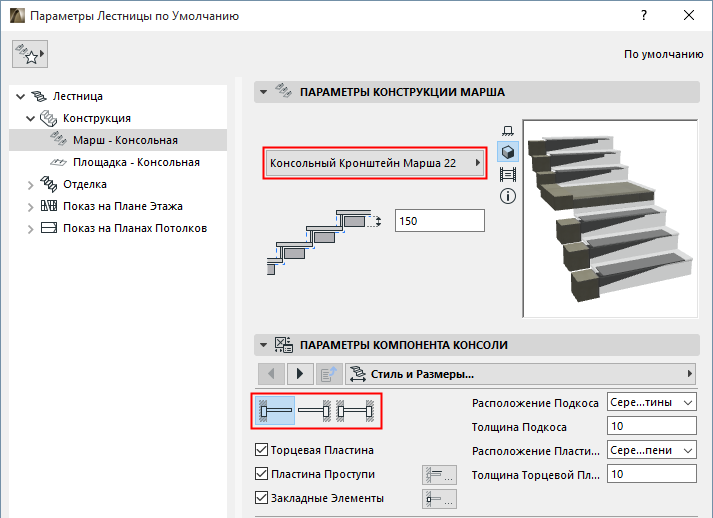Click the 150 bracket height field
The width and height of the screenshot is (713, 518).
click(440, 221)
